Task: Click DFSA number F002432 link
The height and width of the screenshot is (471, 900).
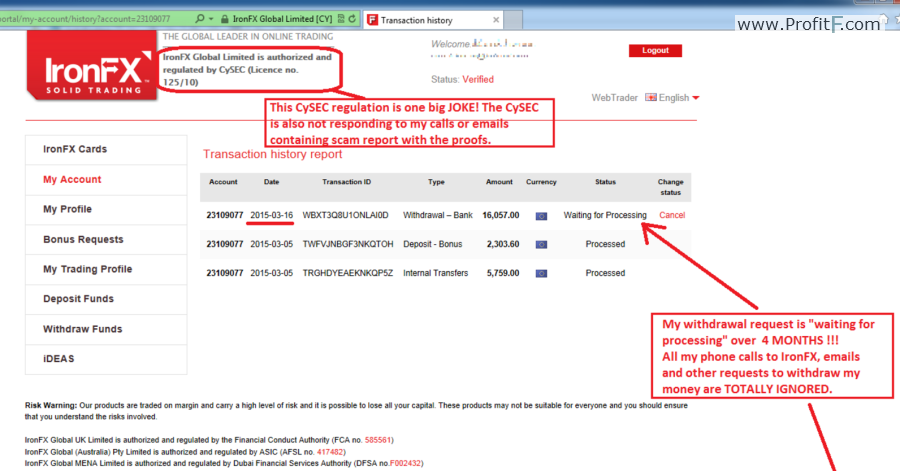Action: 405,464
